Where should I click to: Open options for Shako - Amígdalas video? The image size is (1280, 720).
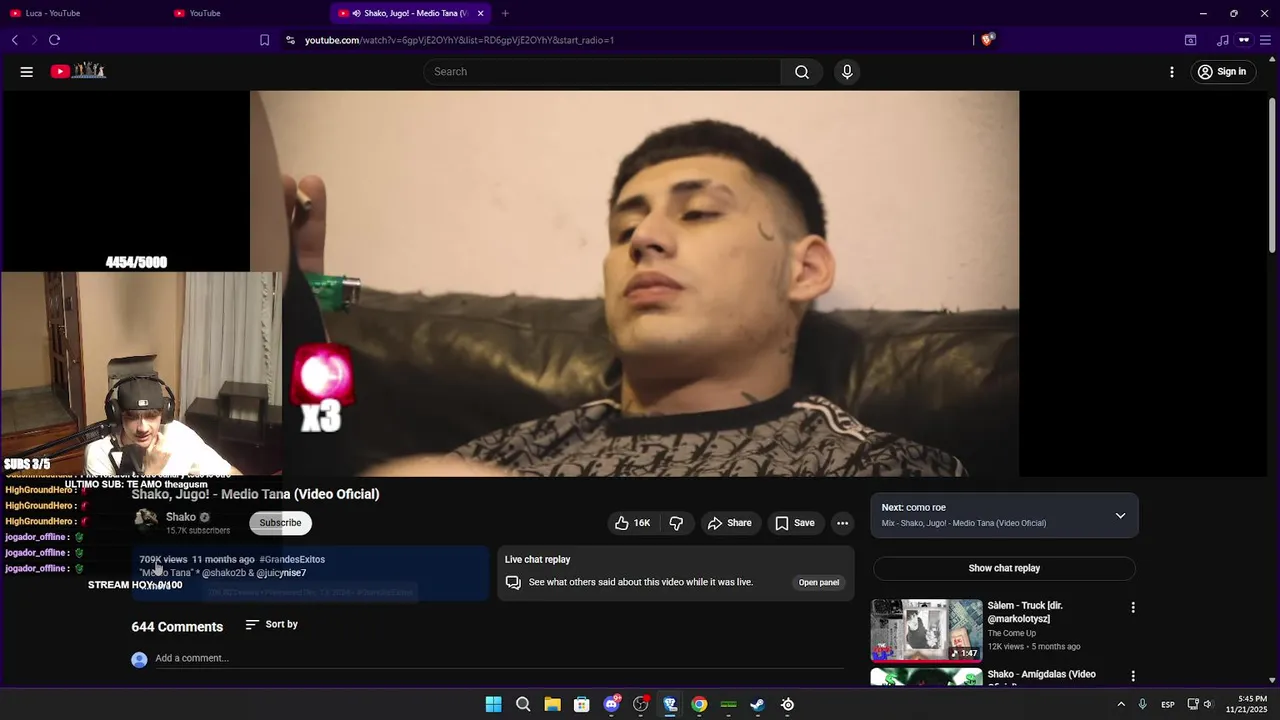coord(1133,676)
